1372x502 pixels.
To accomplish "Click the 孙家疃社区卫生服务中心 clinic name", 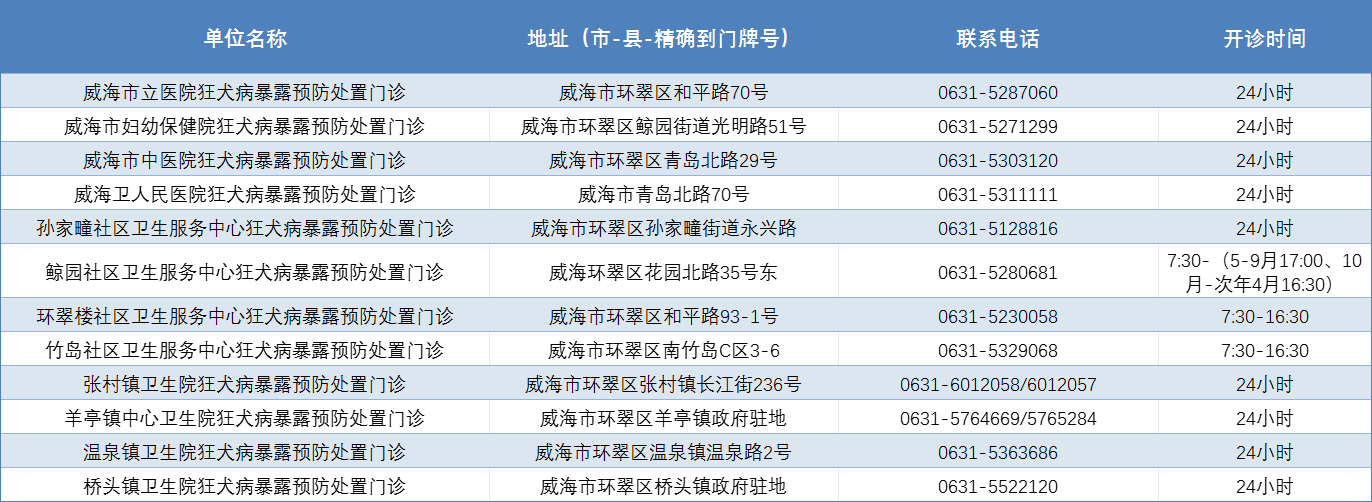I will tap(245, 228).
